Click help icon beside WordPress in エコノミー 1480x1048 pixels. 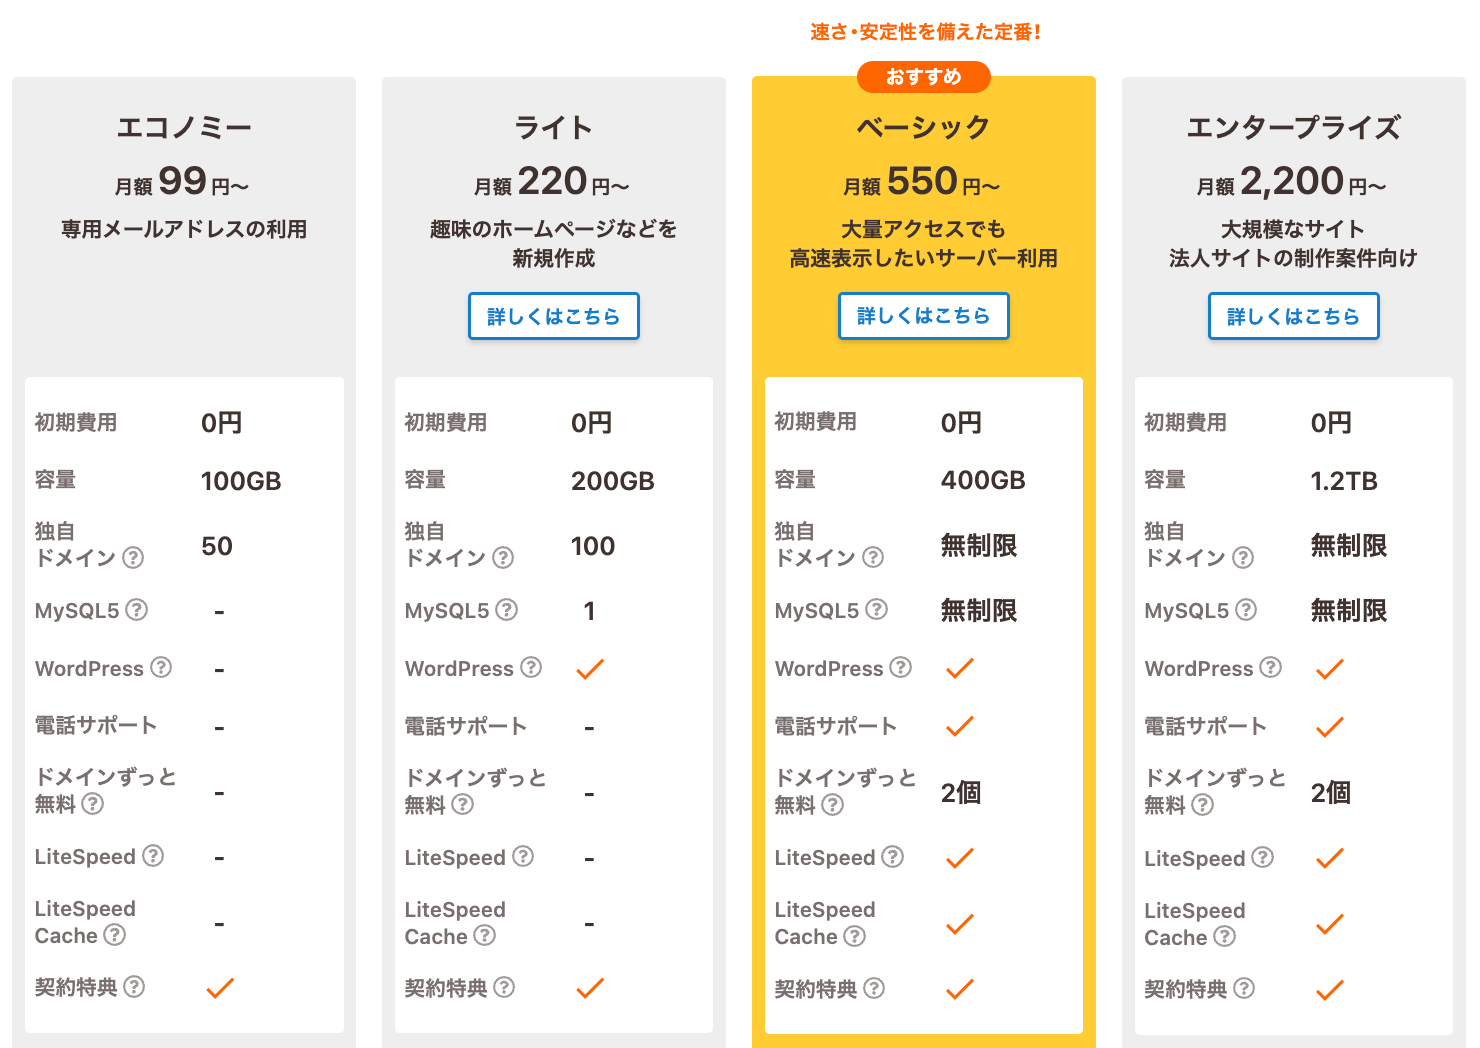[161, 667]
